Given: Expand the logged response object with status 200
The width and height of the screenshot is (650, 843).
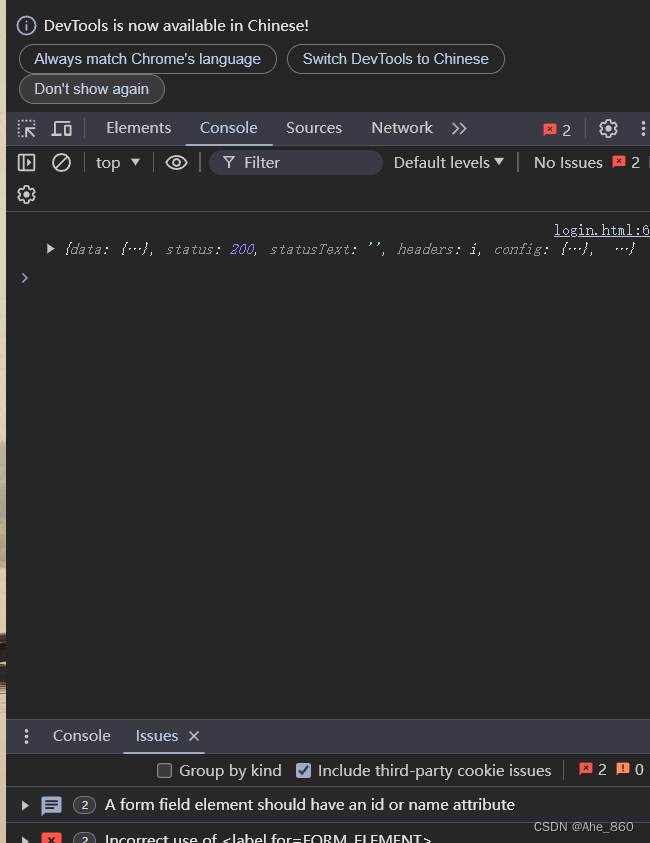Looking at the screenshot, I should 51,248.
